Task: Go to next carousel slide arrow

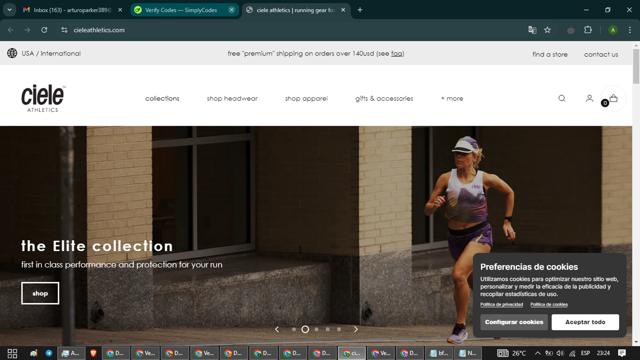Action: tap(356, 329)
